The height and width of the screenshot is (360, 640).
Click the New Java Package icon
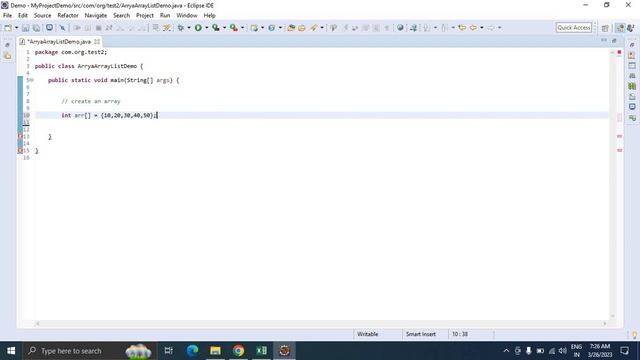[x=254, y=28]
